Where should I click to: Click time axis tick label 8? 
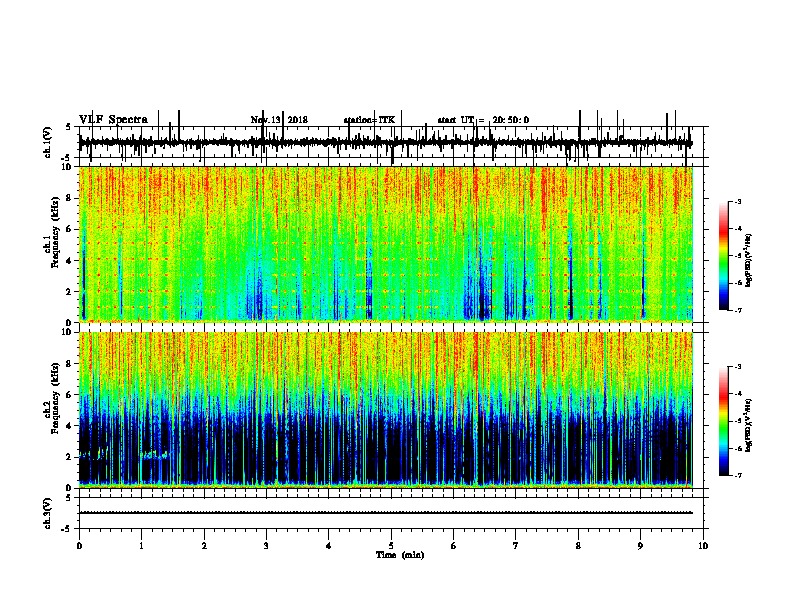(x=578, y=546)
